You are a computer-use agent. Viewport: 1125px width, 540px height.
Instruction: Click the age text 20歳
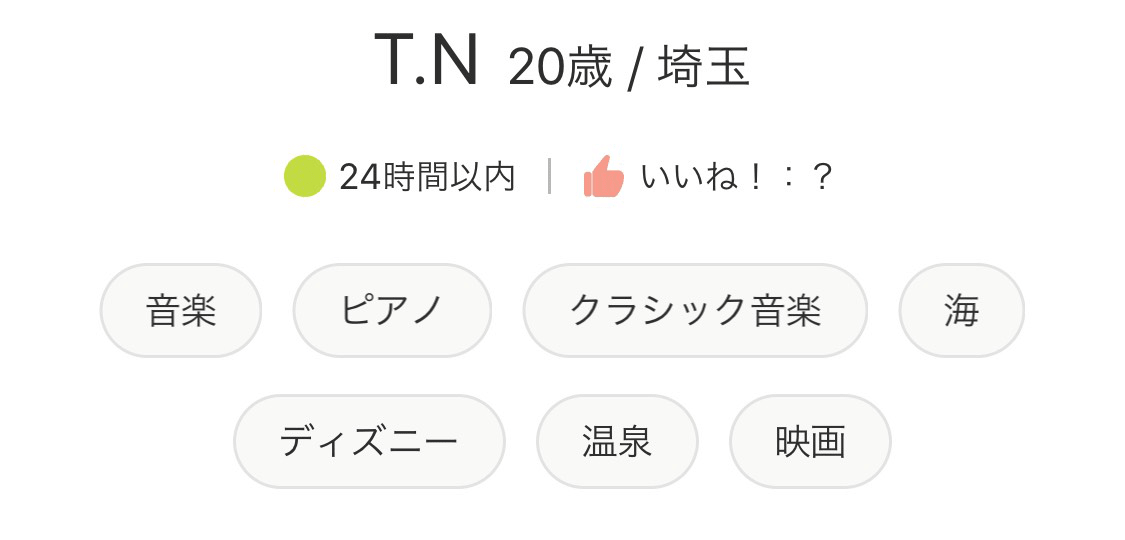[559, 68]
